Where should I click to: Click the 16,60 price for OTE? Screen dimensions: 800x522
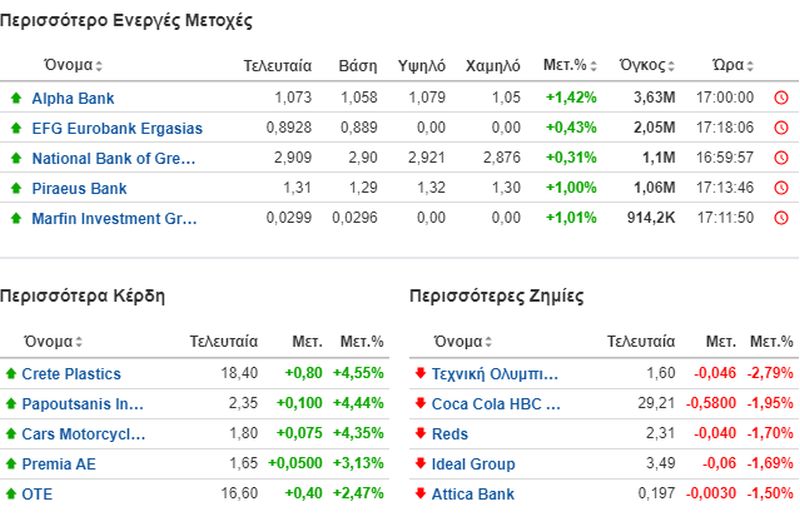point(239,493)
